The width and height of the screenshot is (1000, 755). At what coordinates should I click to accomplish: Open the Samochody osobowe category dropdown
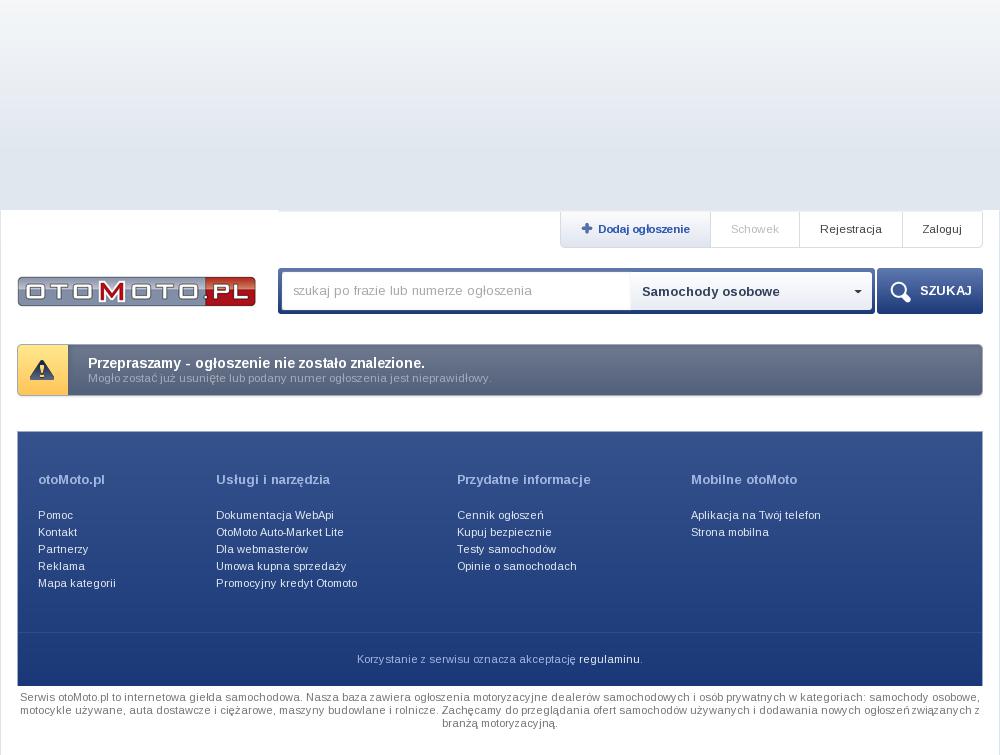tap(751, 291)
